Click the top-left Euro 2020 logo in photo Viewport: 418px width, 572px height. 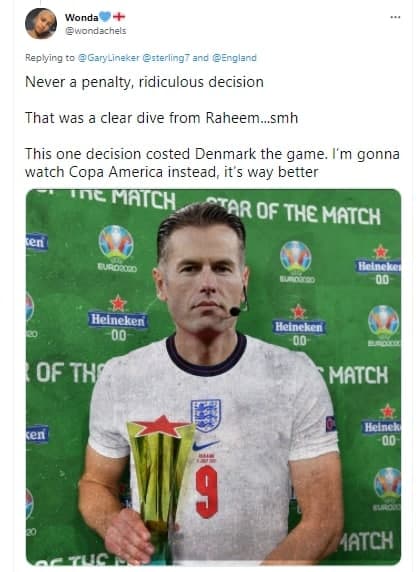tap(116, 248)
